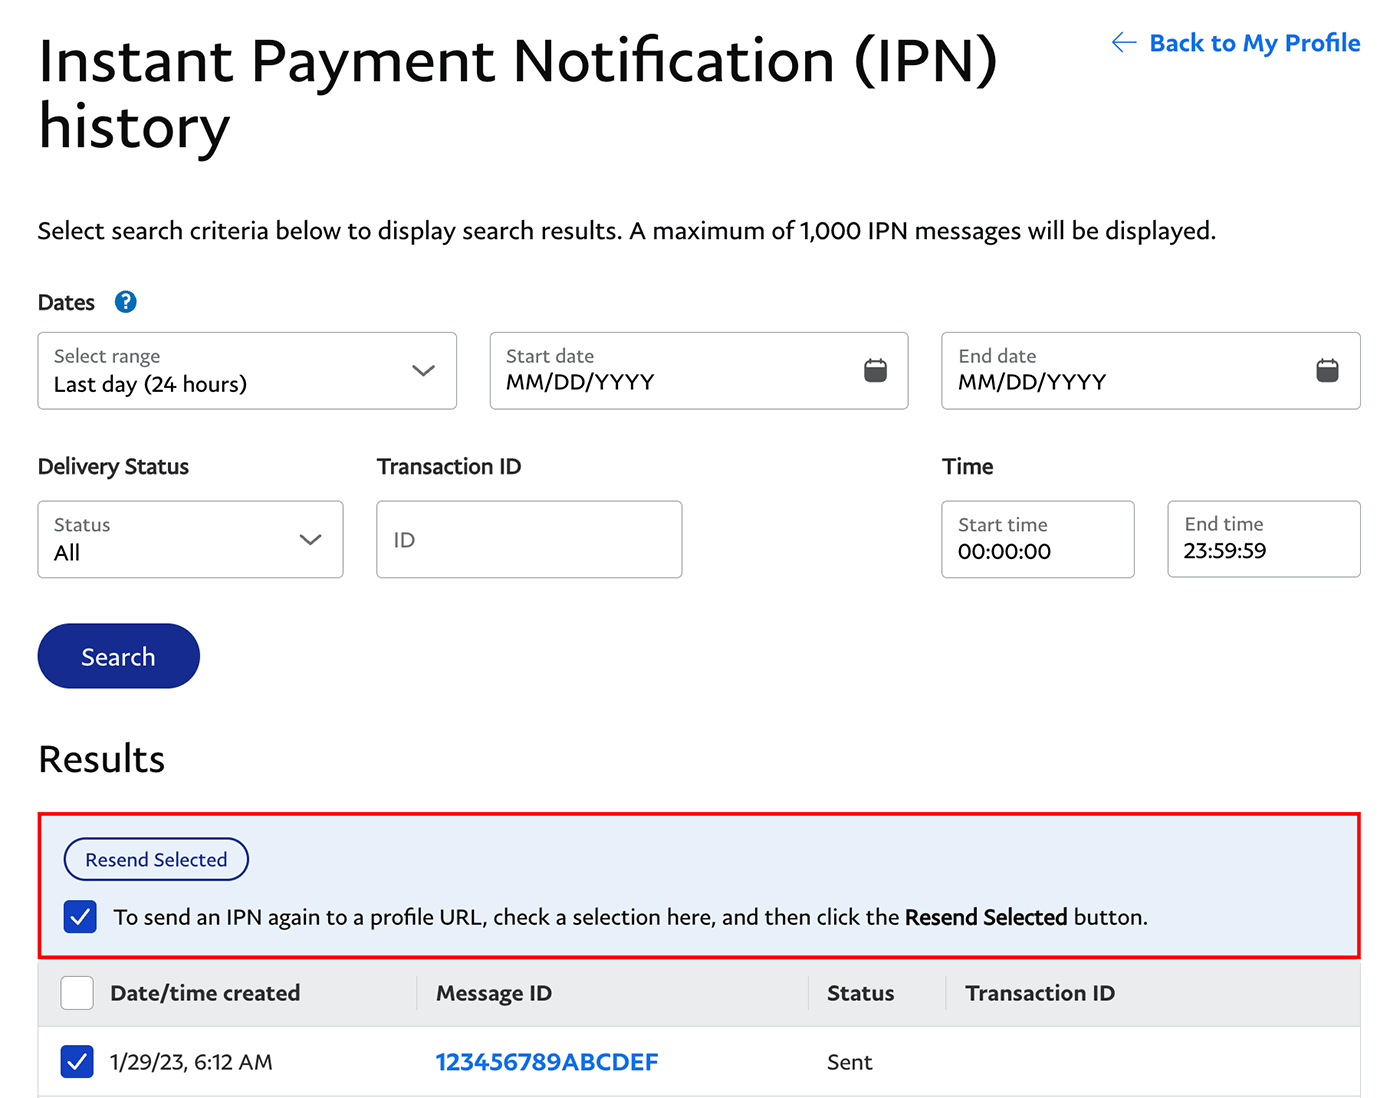The height and width of the screenshot is (1098, 1400).
Task: Click the Status column header
Action: [x=859, y=992]
